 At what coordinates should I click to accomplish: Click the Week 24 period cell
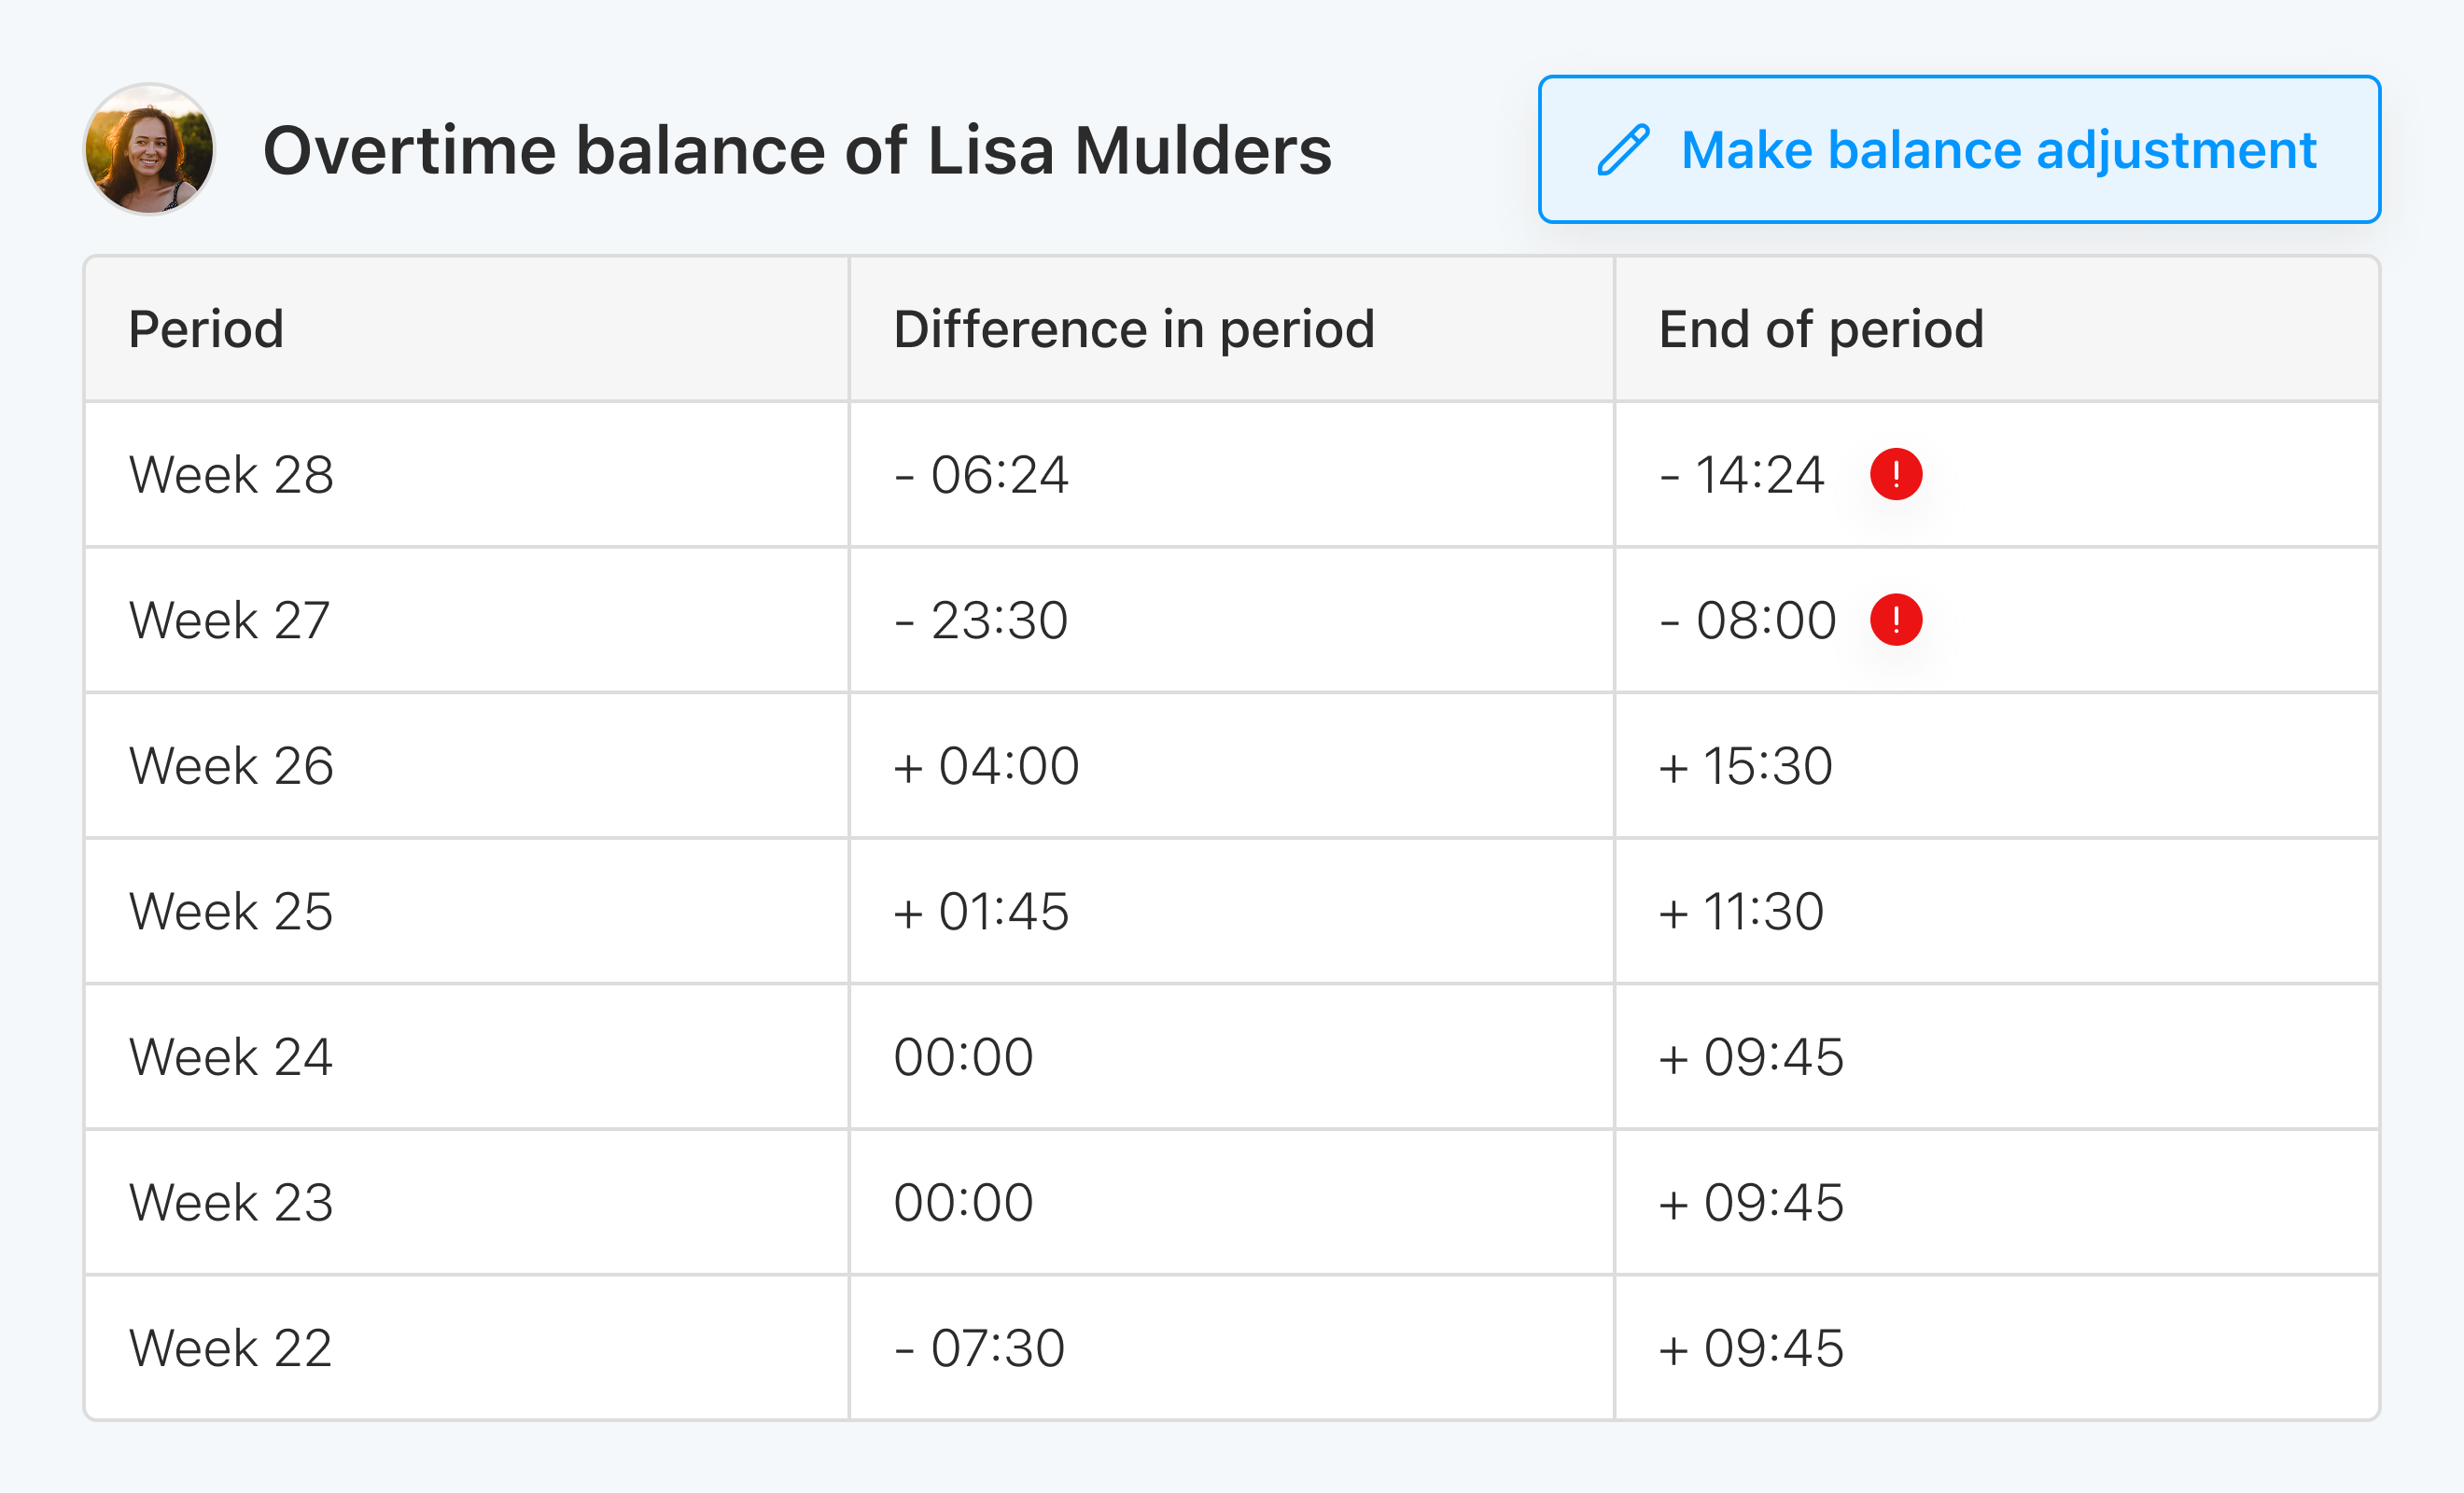(231, 1057)
